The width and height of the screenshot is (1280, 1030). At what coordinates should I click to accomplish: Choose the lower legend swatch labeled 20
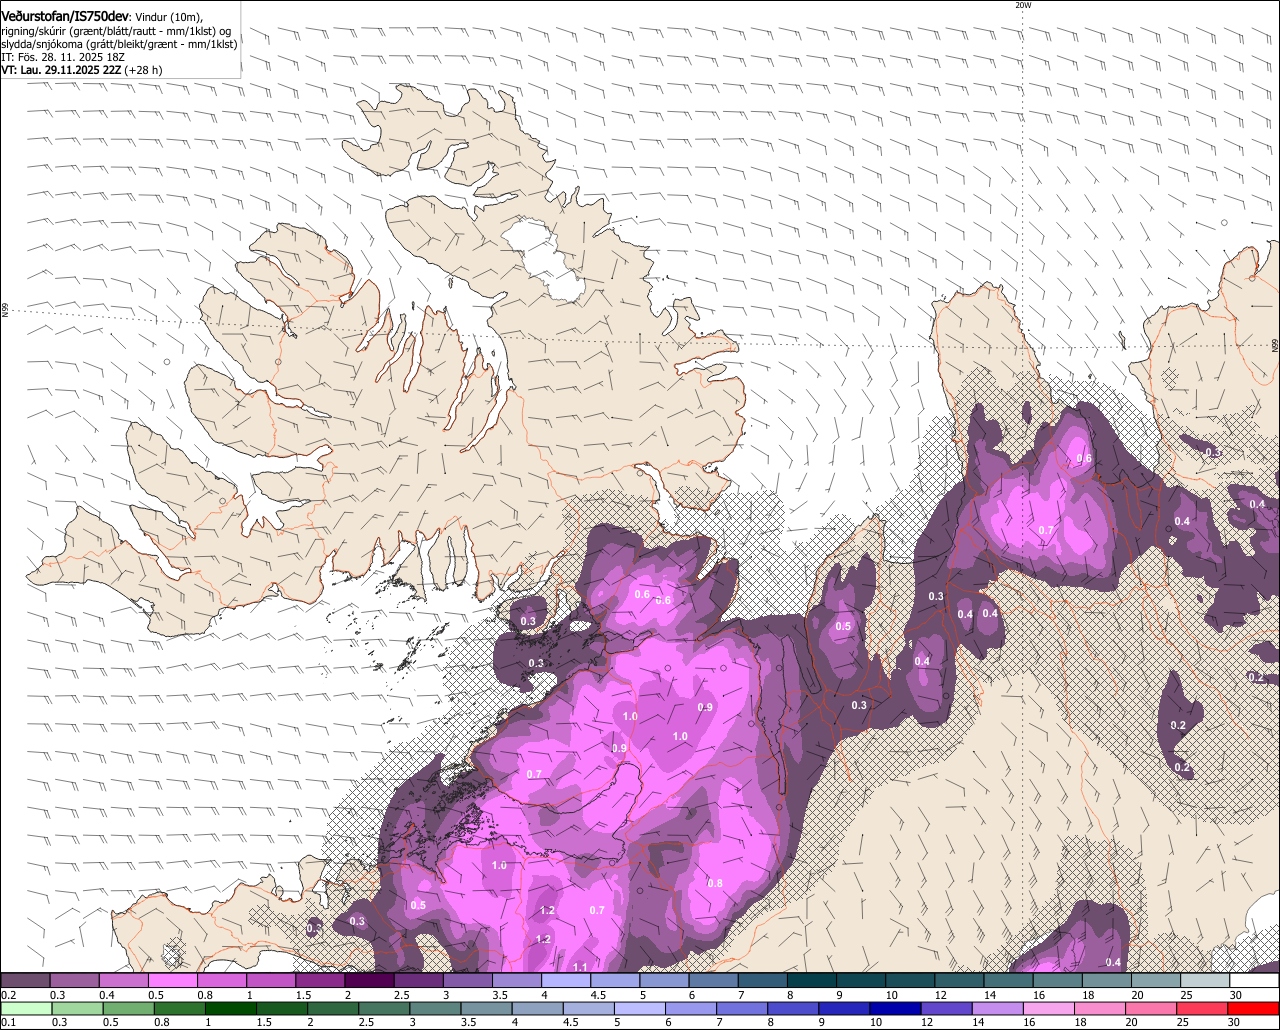[1149, 1009]
